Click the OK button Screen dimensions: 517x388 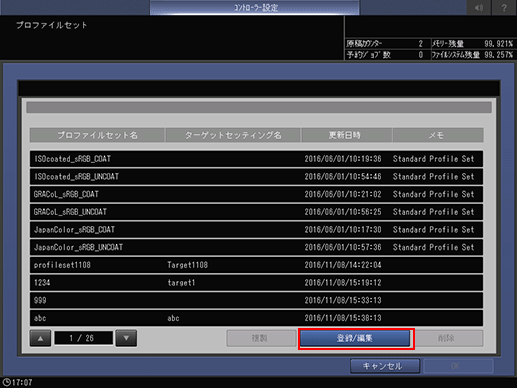coord(458,366)
